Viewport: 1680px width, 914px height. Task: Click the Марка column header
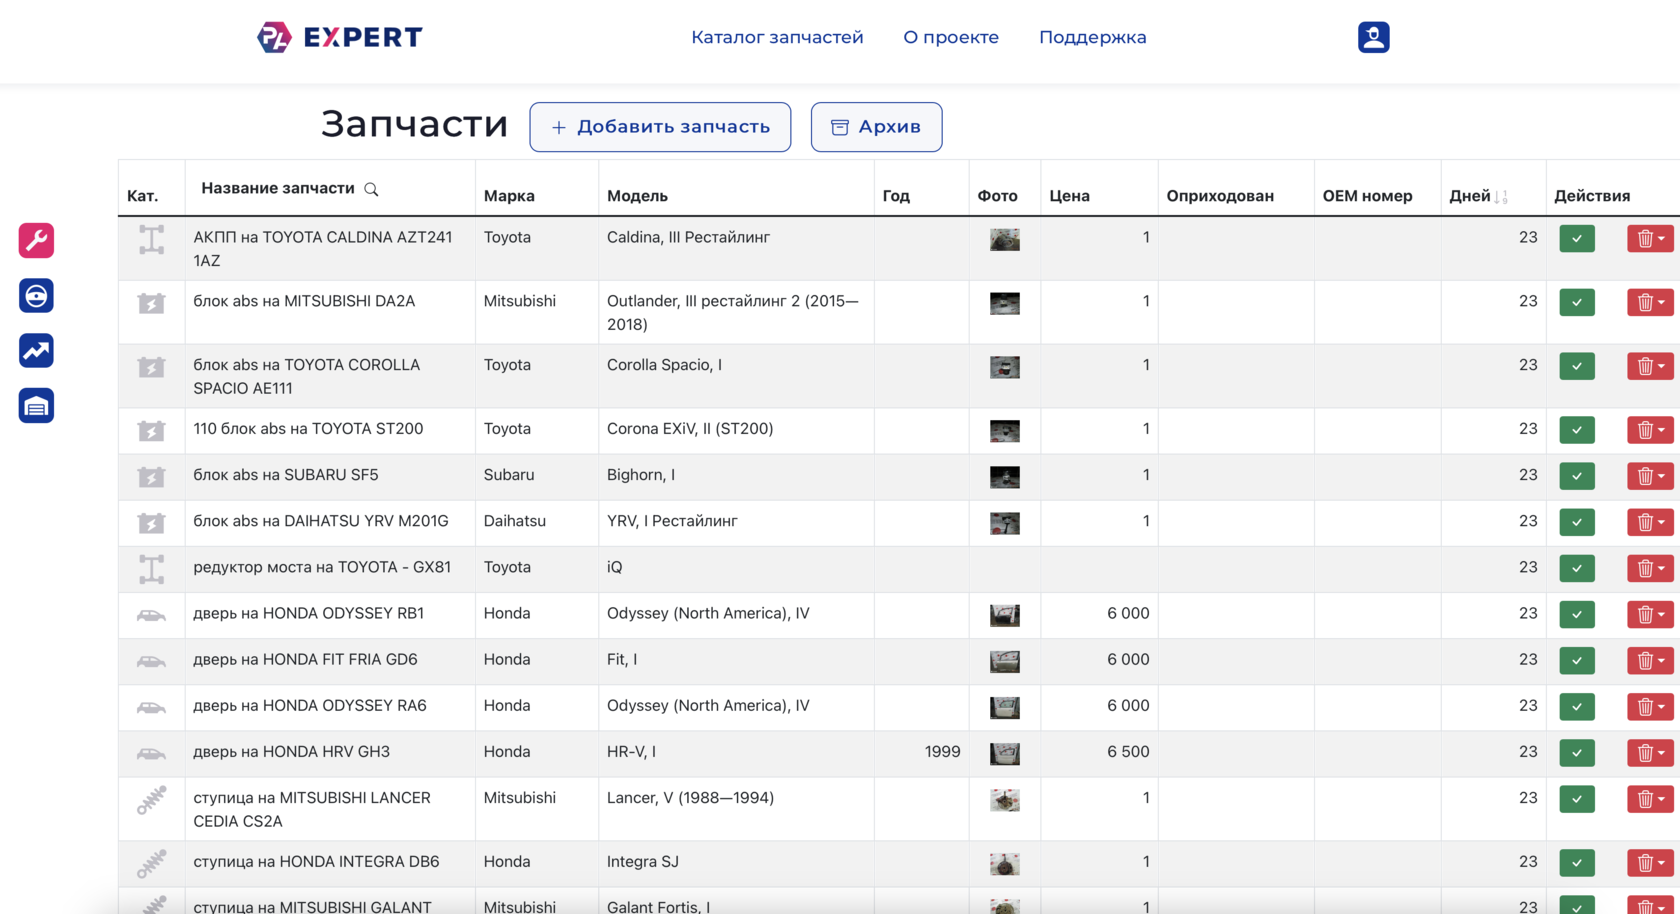click(x=509, y=196)
